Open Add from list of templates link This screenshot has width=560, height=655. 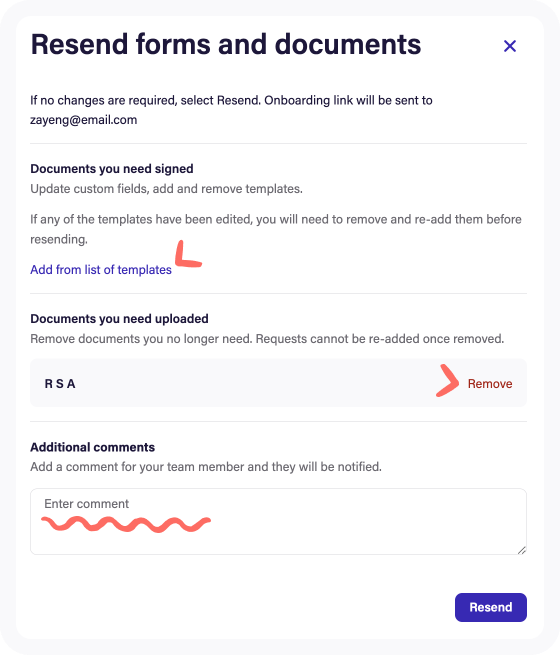coord(101,270)
